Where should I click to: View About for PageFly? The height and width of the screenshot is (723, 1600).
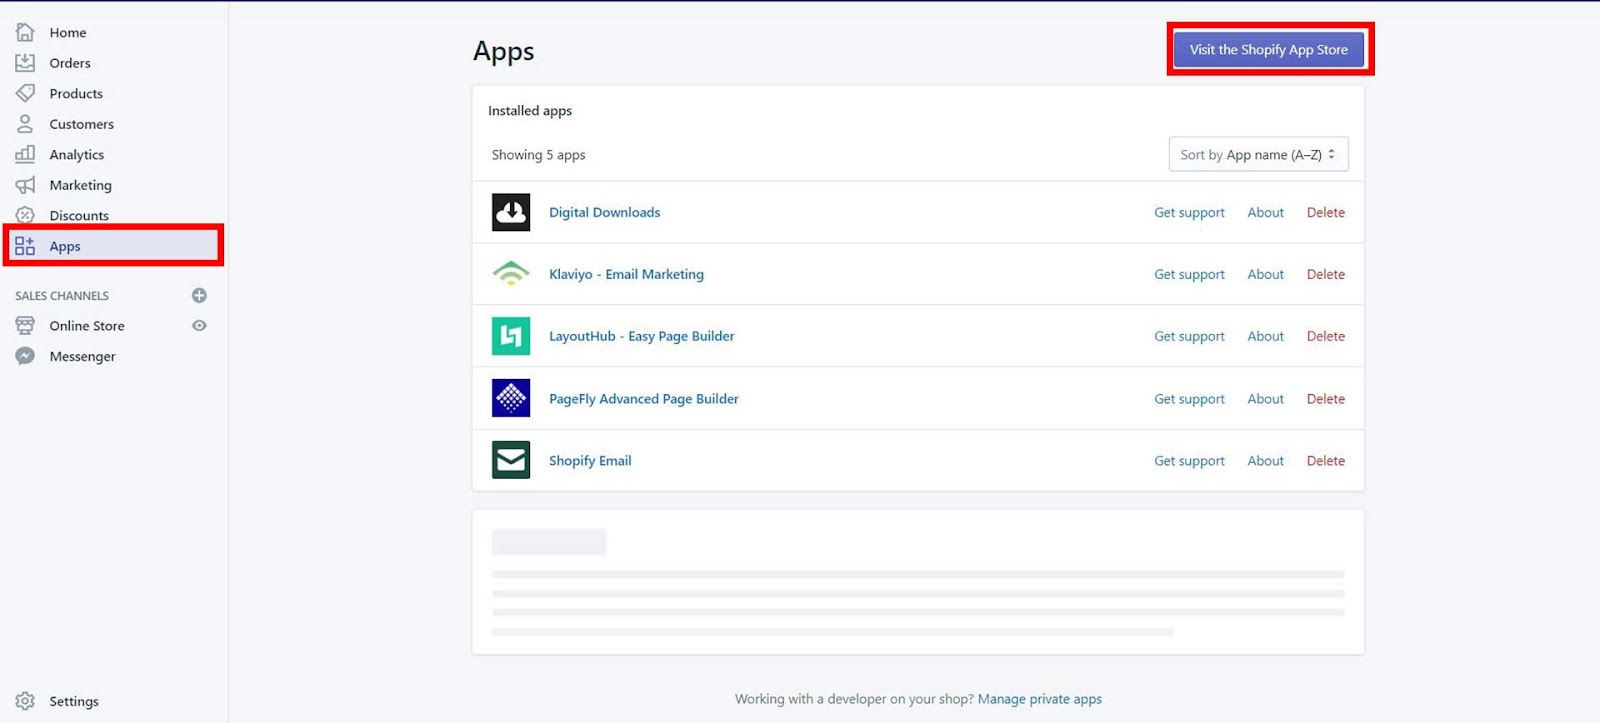click(1265, 398)
